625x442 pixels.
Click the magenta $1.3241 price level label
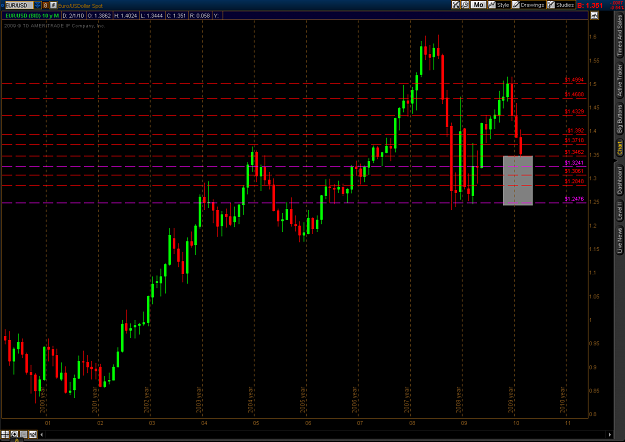click(x=574, y=163)
